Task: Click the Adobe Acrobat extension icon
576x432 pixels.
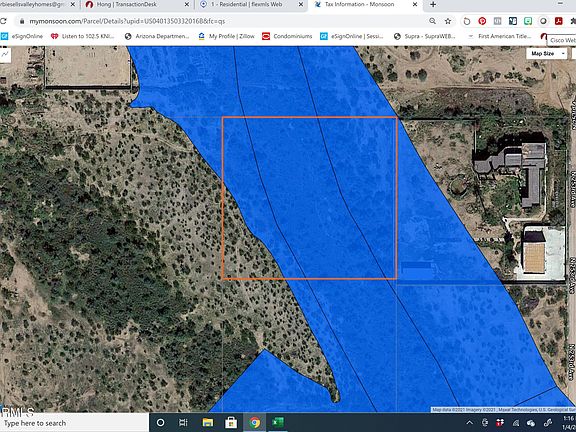Action: [559, 21]
